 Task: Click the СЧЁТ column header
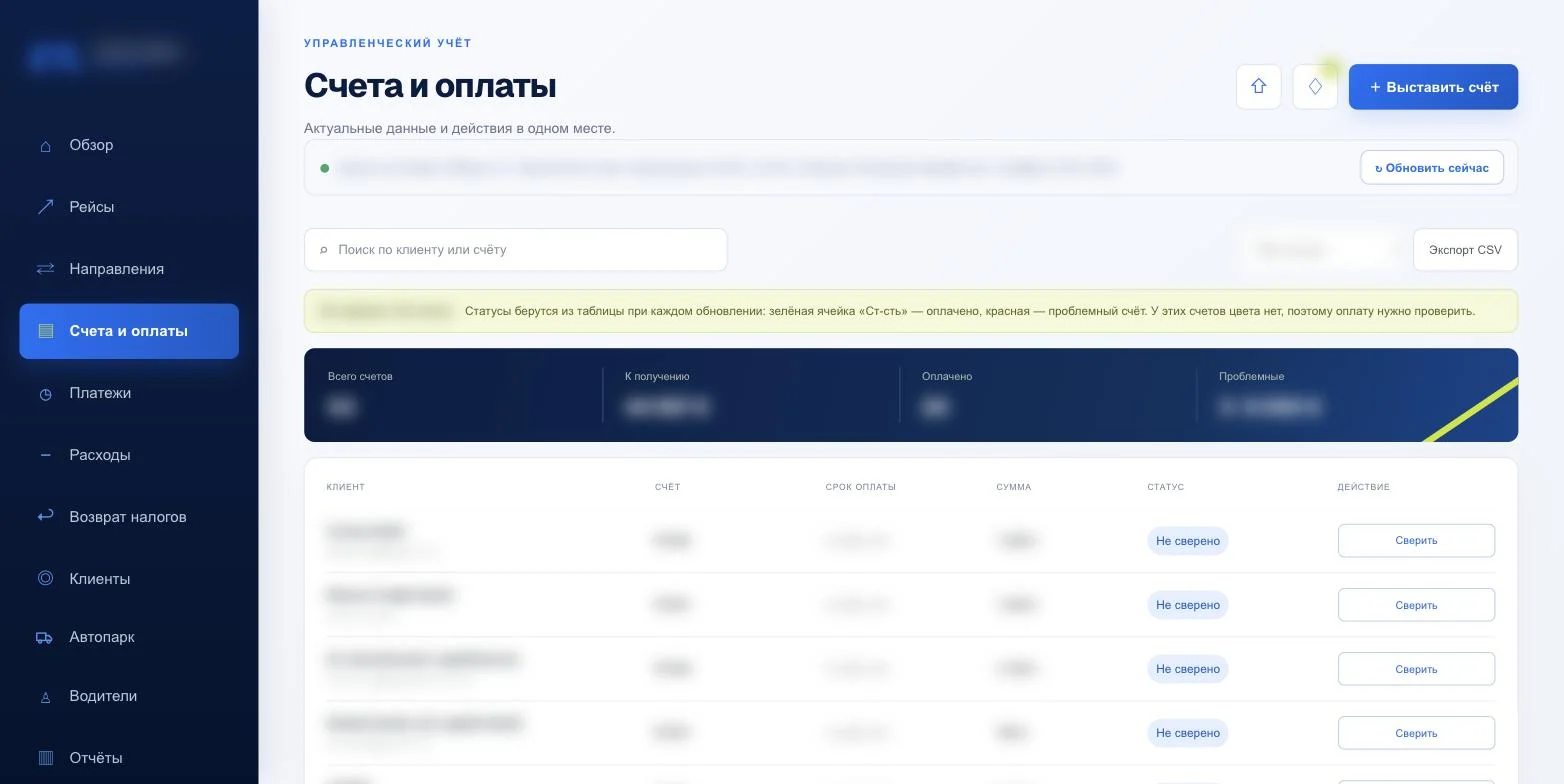tap(667, 487)
